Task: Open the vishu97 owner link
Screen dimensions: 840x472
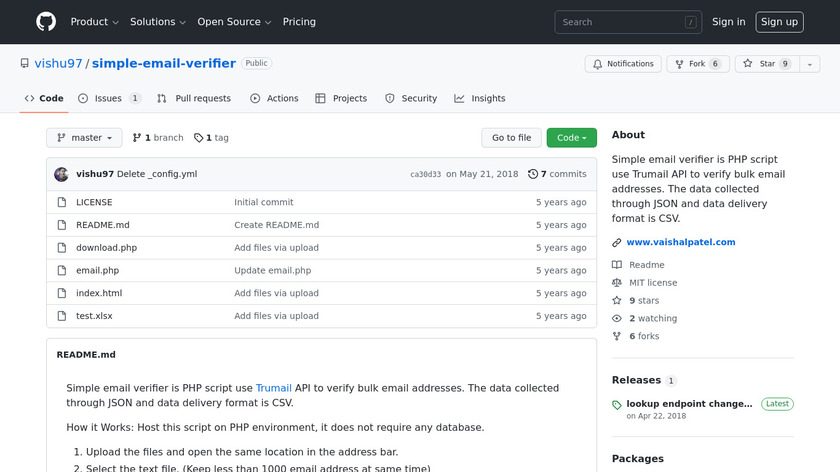Action: (58, 63)
